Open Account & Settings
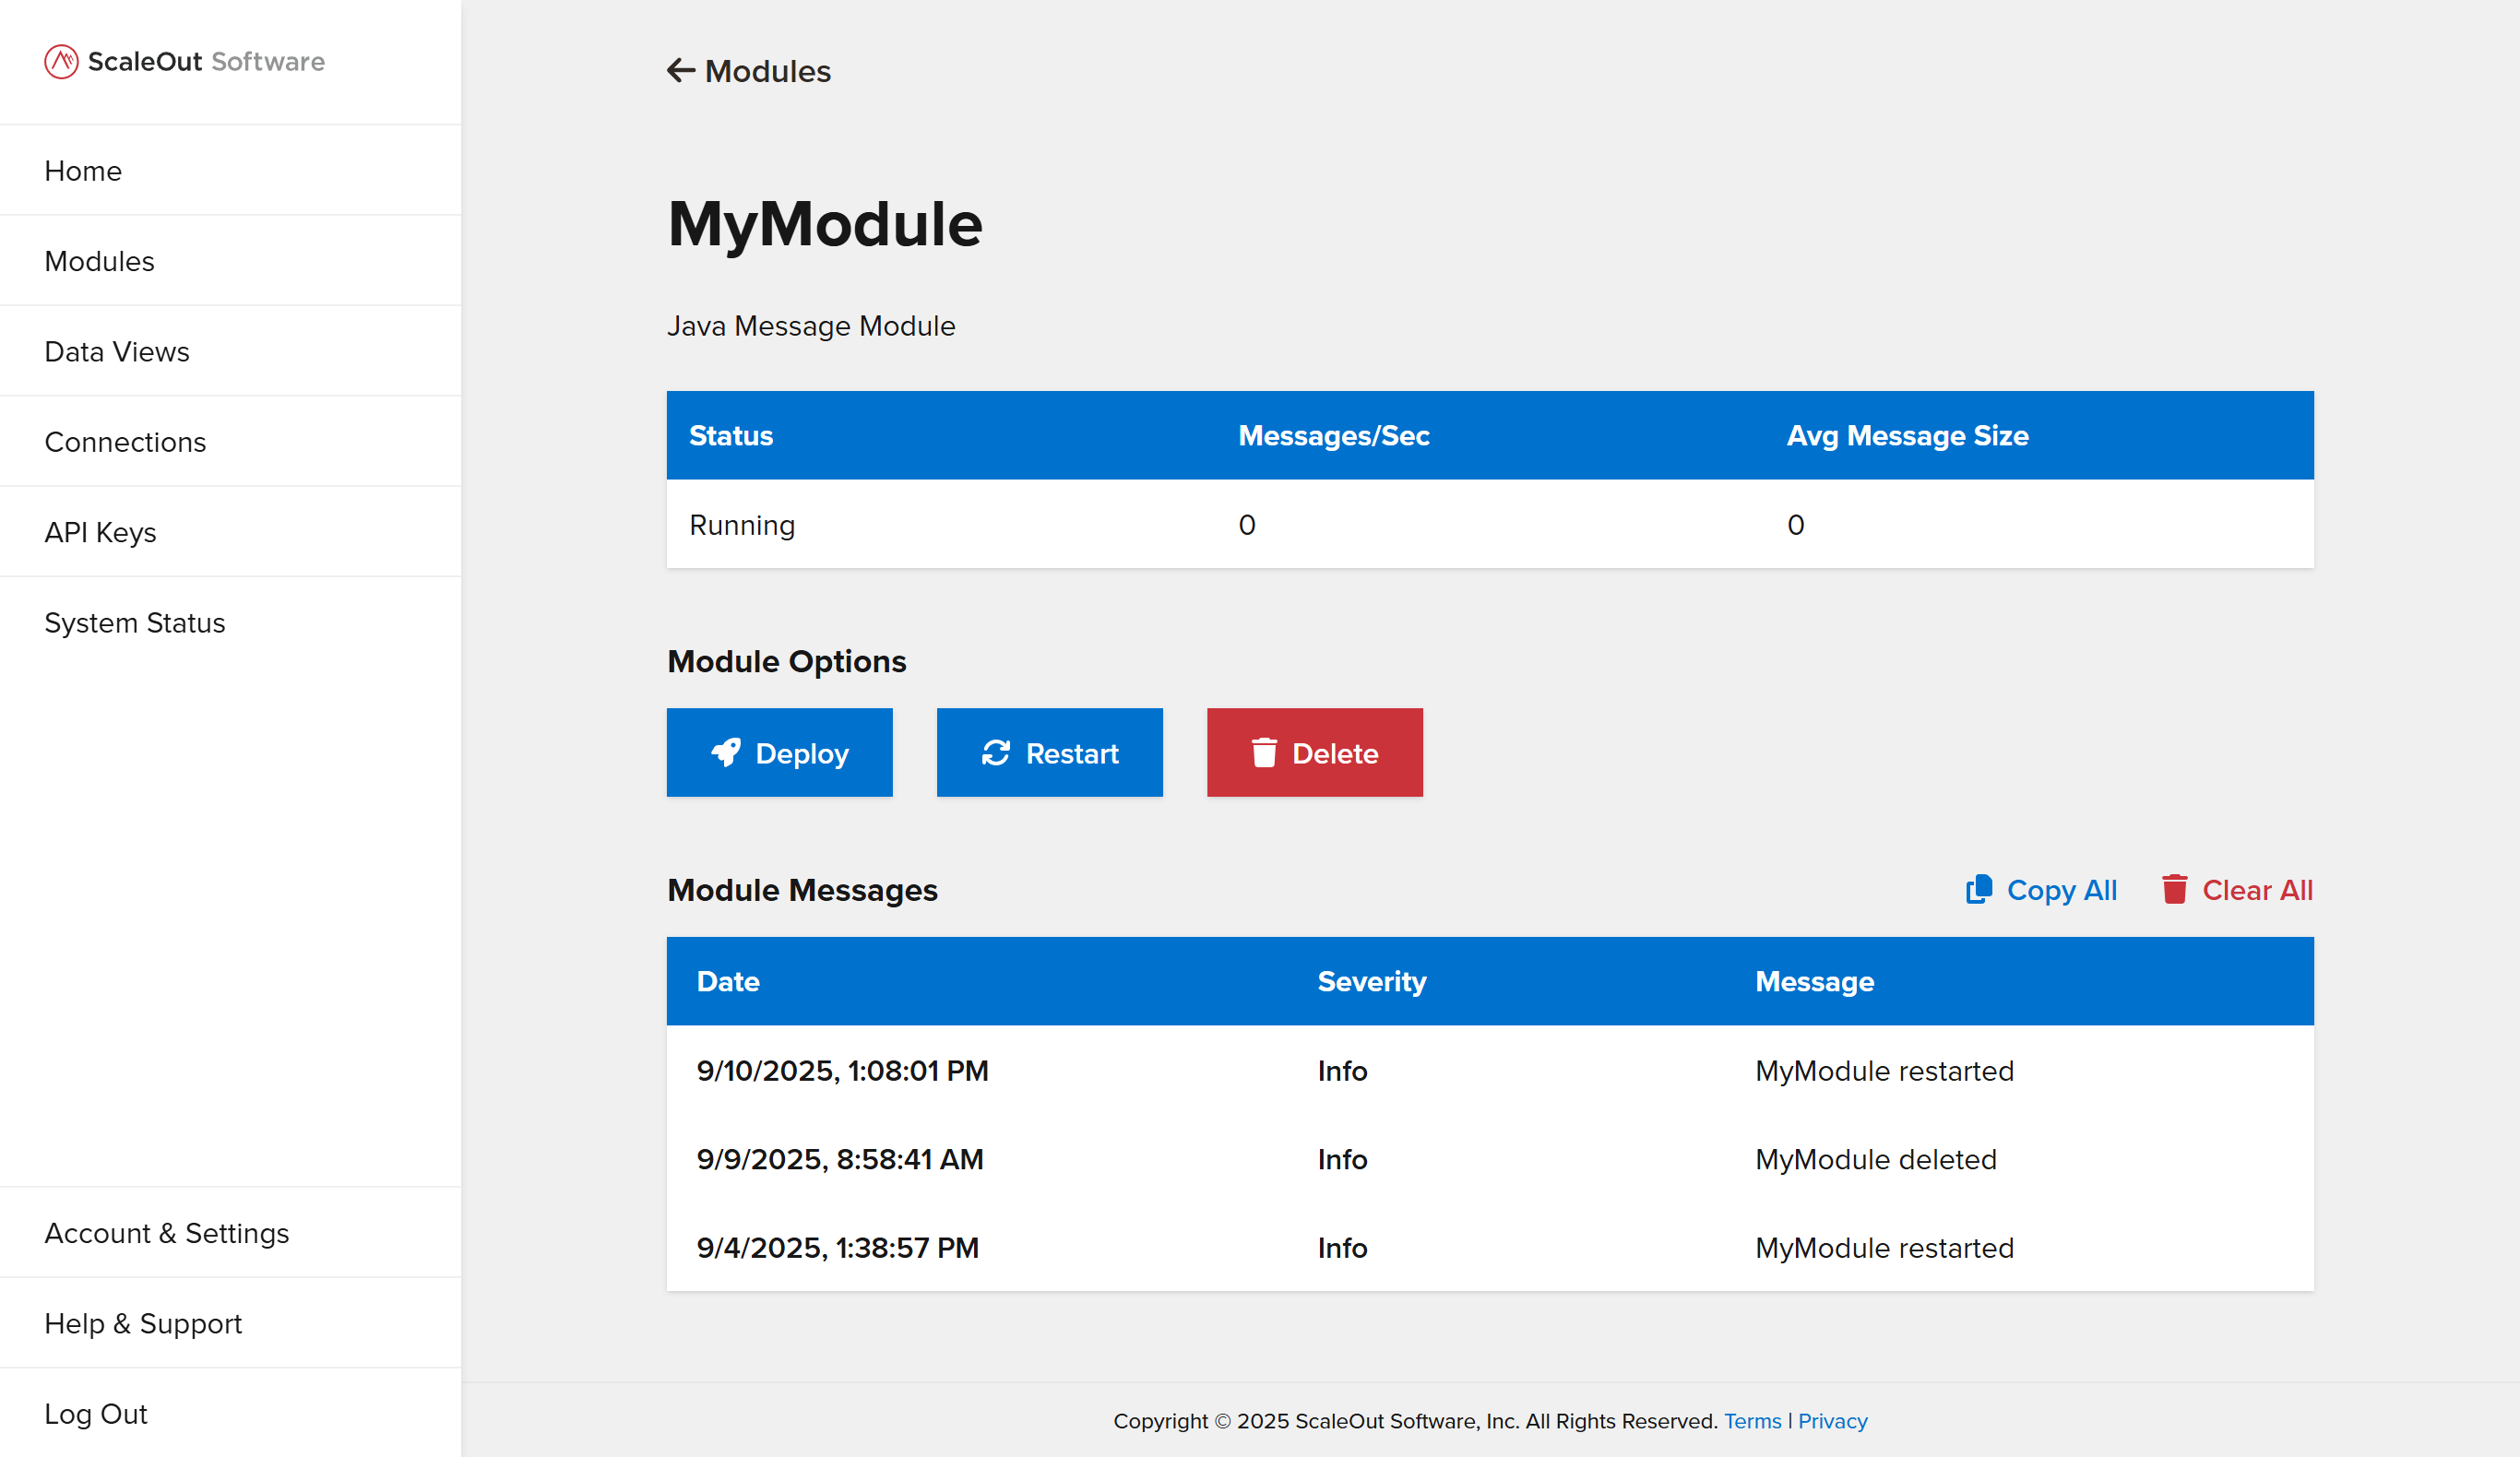The width and height of the screenshot is (2520, 1457). (231, 1233)
